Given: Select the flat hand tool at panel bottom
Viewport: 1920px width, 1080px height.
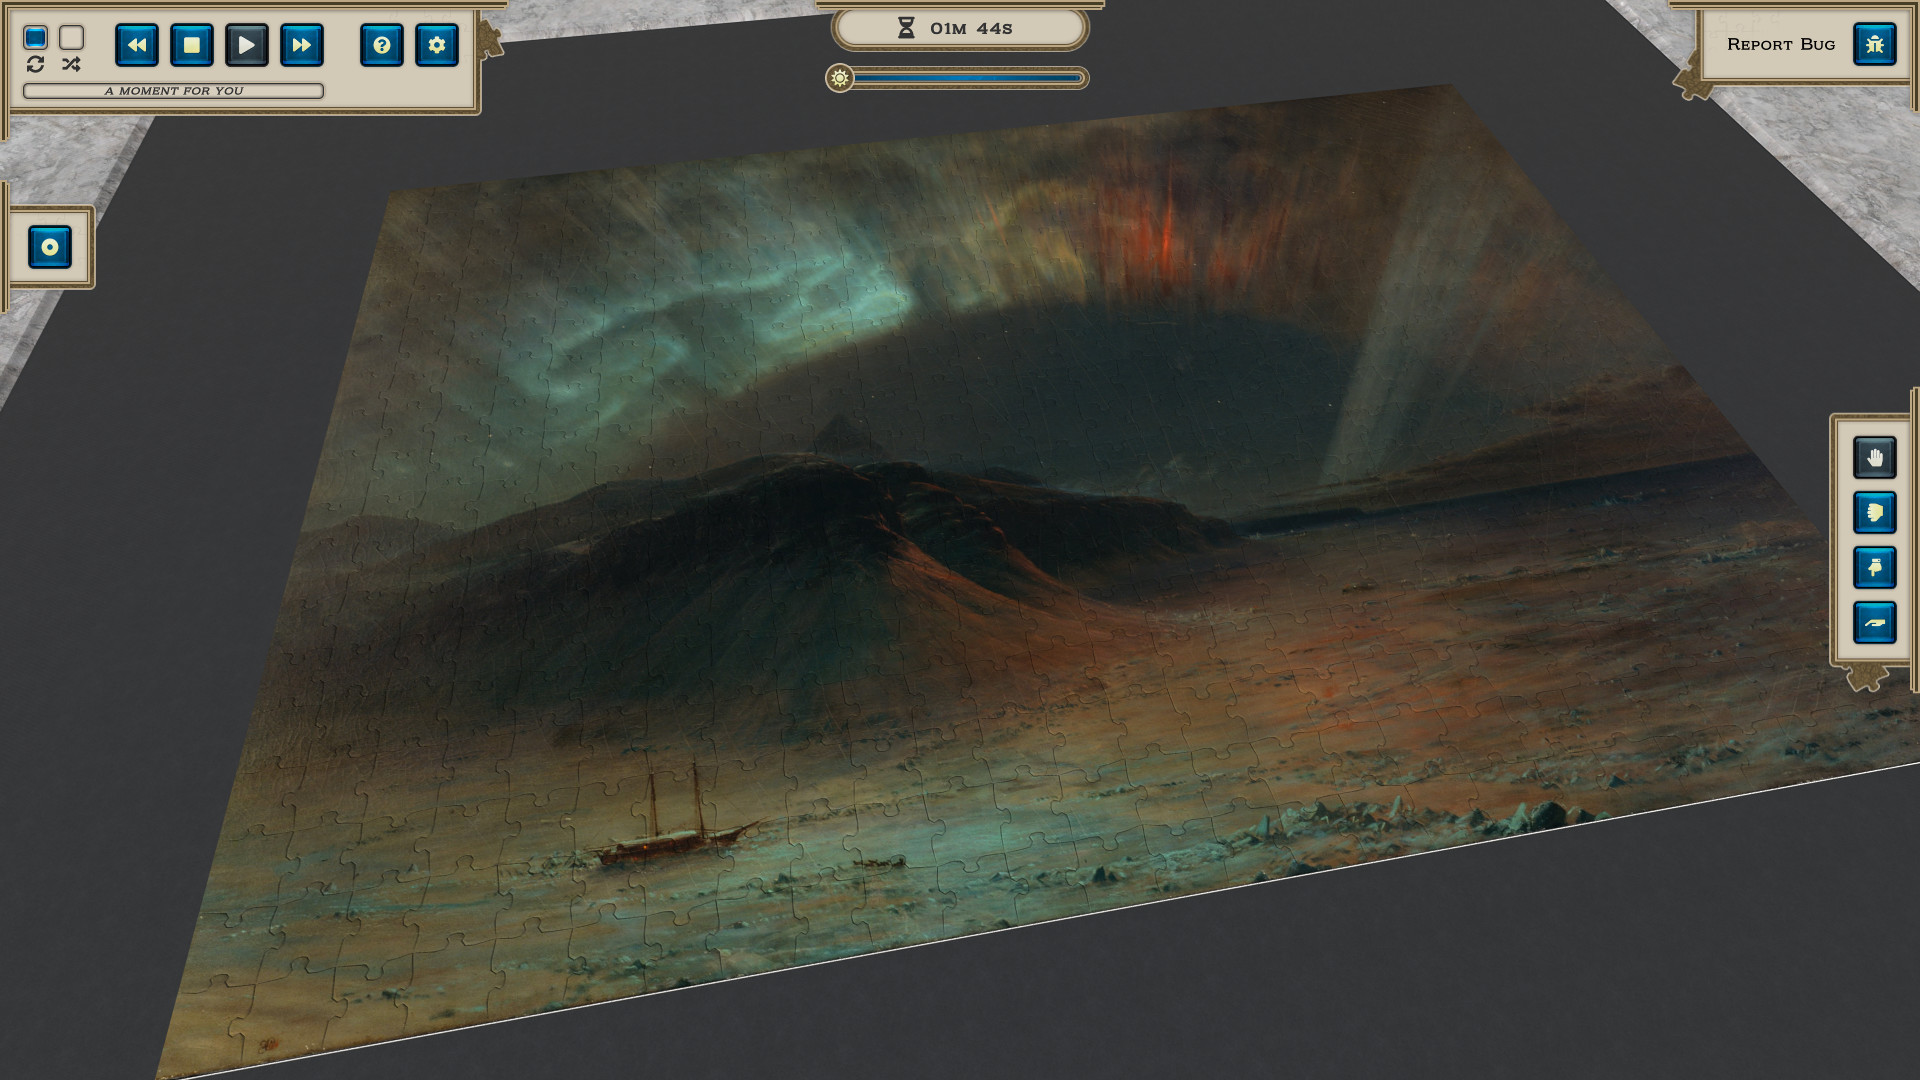Looking at the screenshot, I should (x=1875, y=622).
